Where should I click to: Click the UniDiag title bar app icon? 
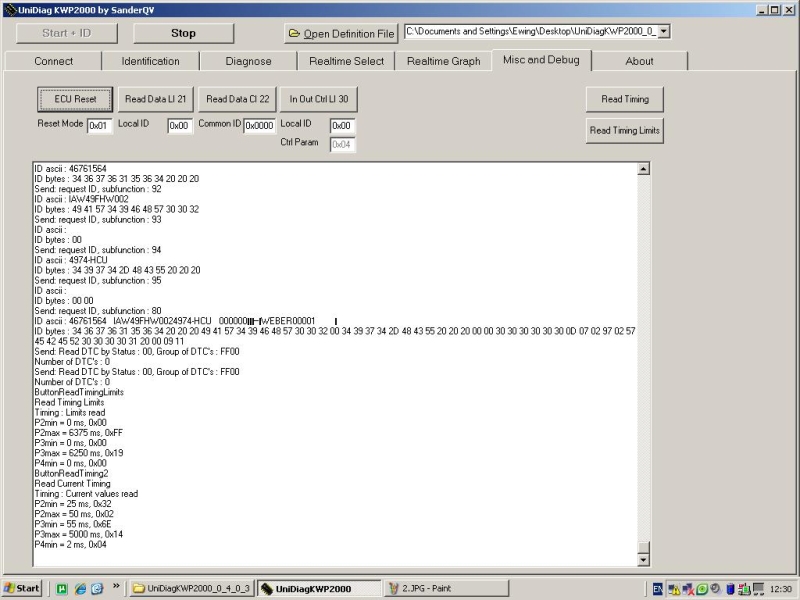[9, 8]
